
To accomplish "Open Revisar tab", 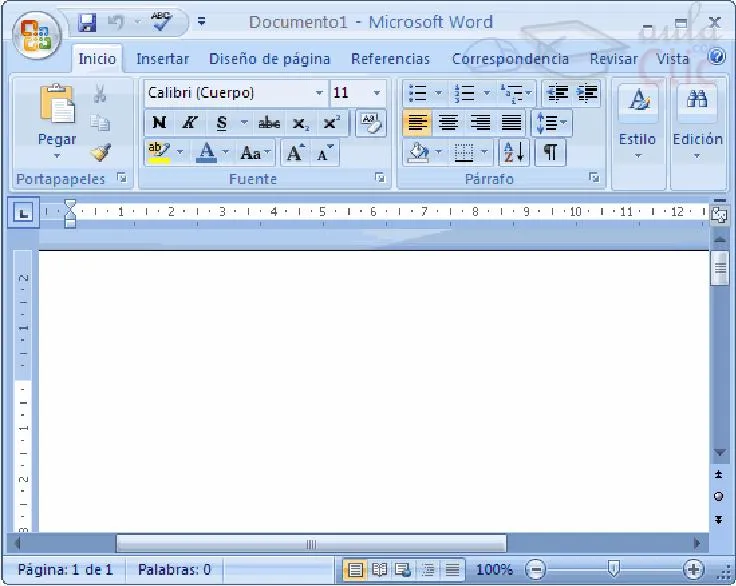I will point(613,59).
